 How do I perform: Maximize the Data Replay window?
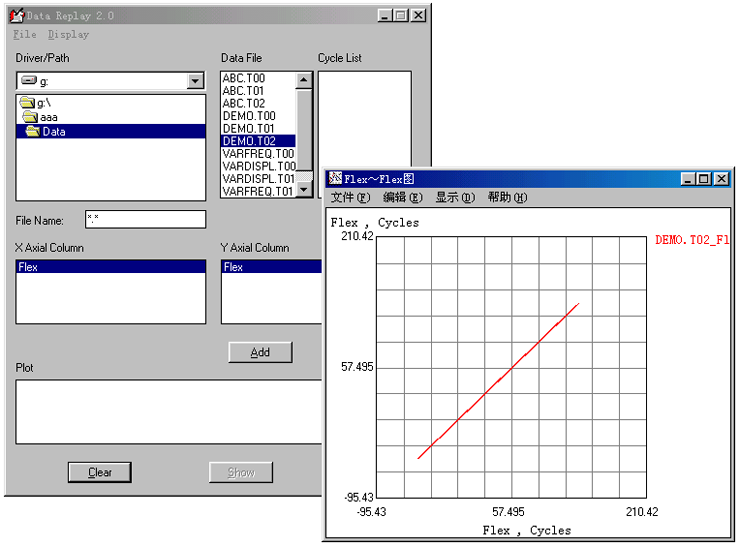401,16
